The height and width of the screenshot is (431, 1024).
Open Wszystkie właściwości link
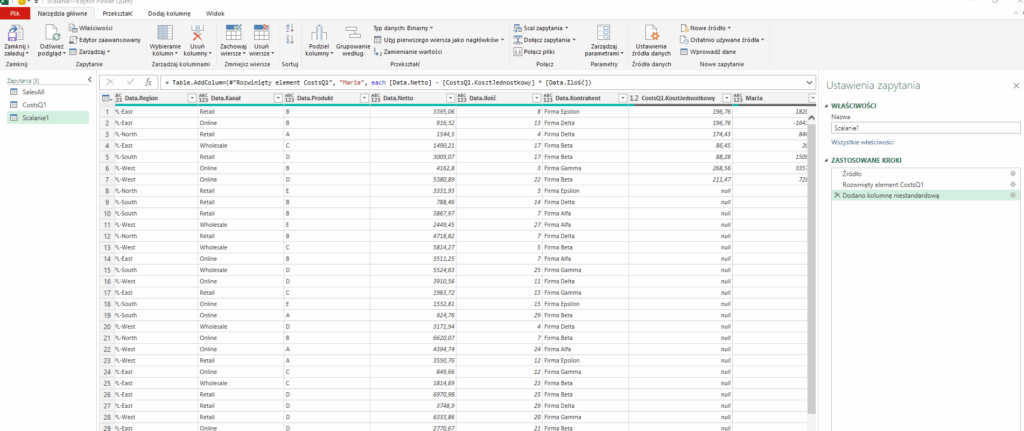(862, 142)
